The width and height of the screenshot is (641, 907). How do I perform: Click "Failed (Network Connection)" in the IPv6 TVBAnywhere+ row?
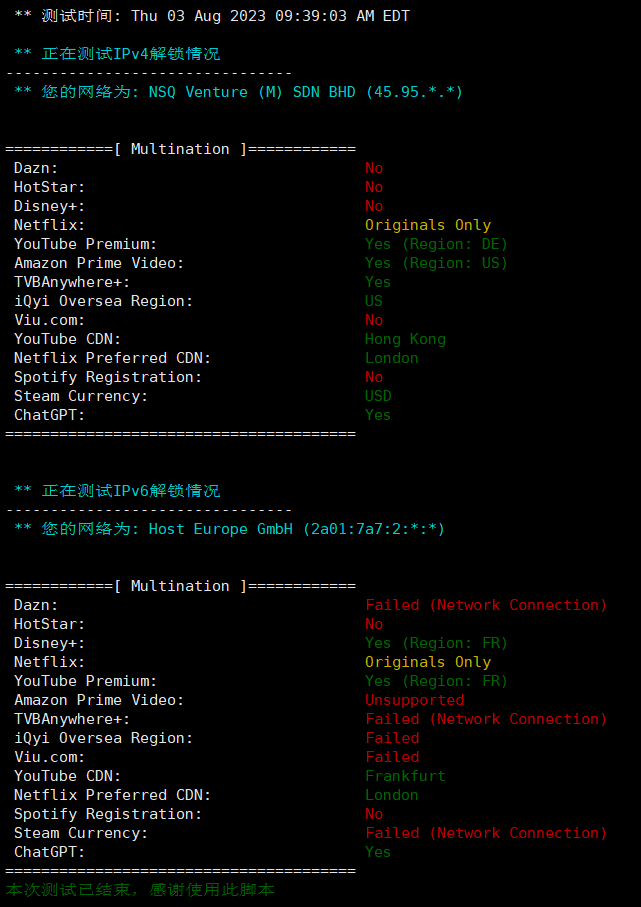tap(486, 720)
